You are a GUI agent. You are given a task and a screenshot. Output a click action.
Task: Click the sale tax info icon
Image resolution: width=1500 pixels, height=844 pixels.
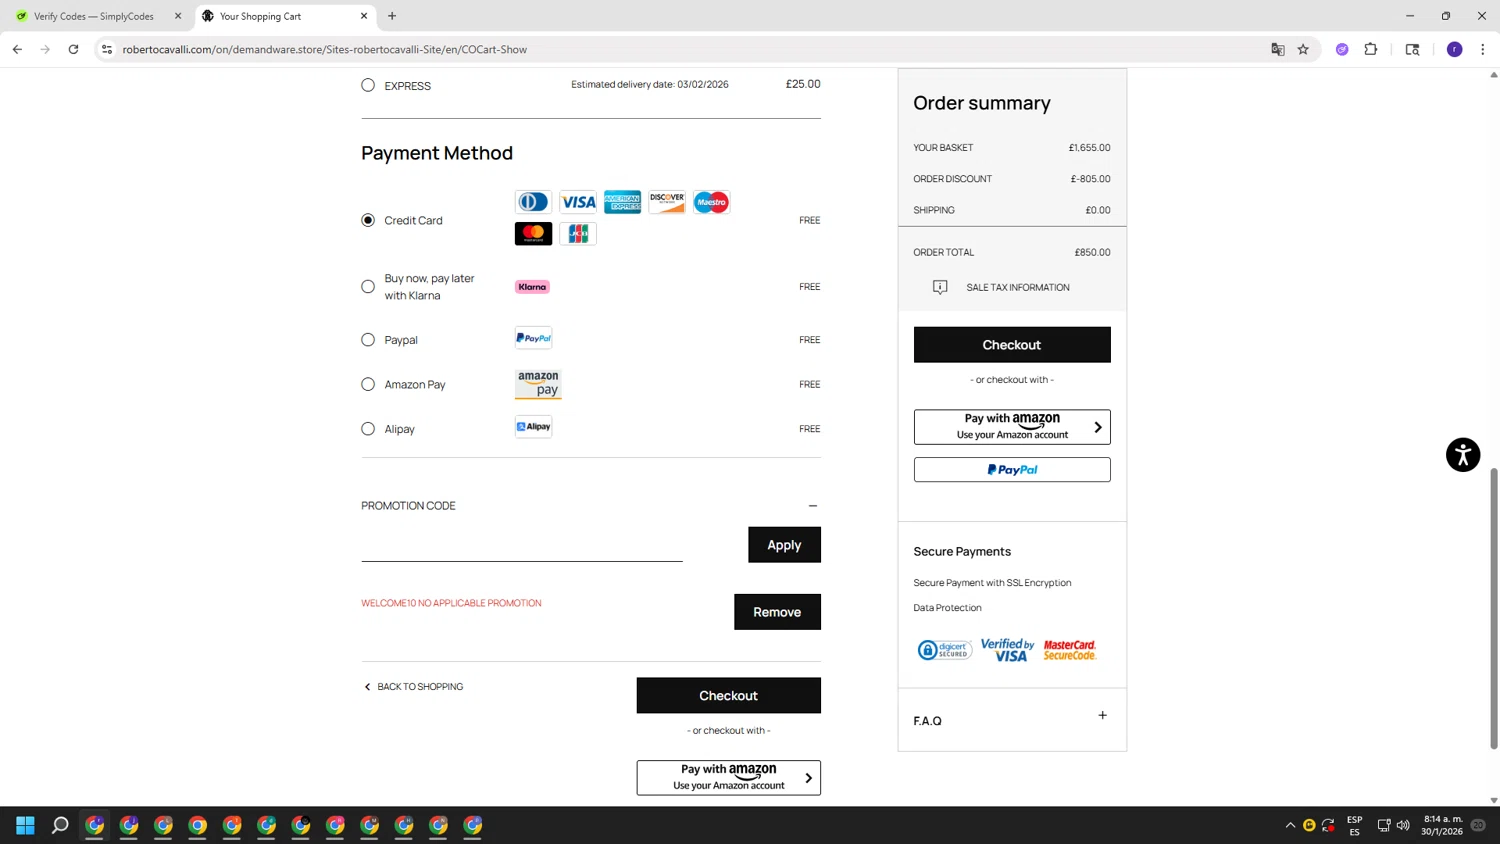pyautogui.click(x=940, y=287)
